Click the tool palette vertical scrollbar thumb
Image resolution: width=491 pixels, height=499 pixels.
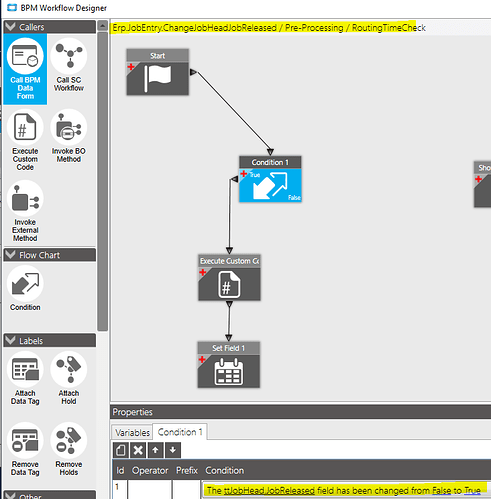[x=103, y=182]
